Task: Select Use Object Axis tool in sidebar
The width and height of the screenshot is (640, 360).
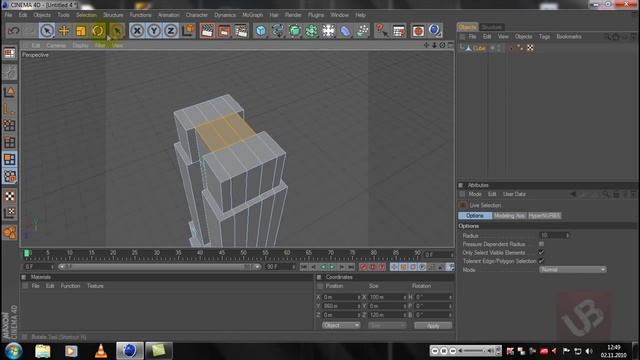Action: [10, 109]
